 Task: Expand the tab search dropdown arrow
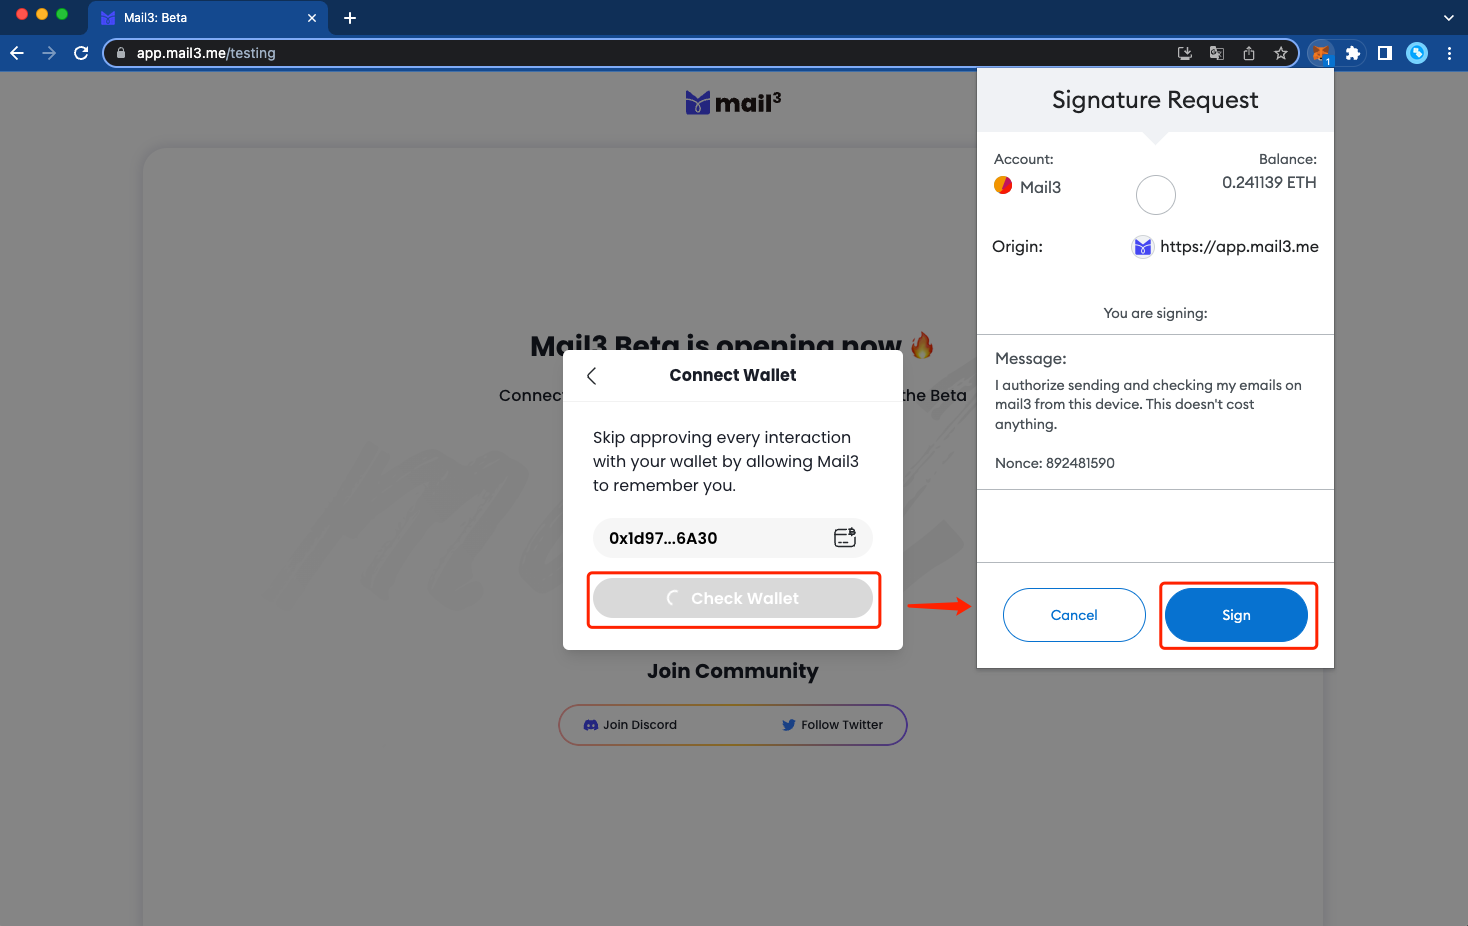pos(1449,18)
